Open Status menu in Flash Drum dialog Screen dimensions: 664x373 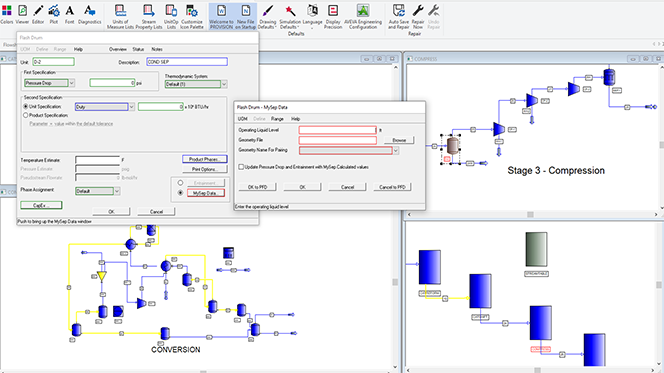[138, 49]
